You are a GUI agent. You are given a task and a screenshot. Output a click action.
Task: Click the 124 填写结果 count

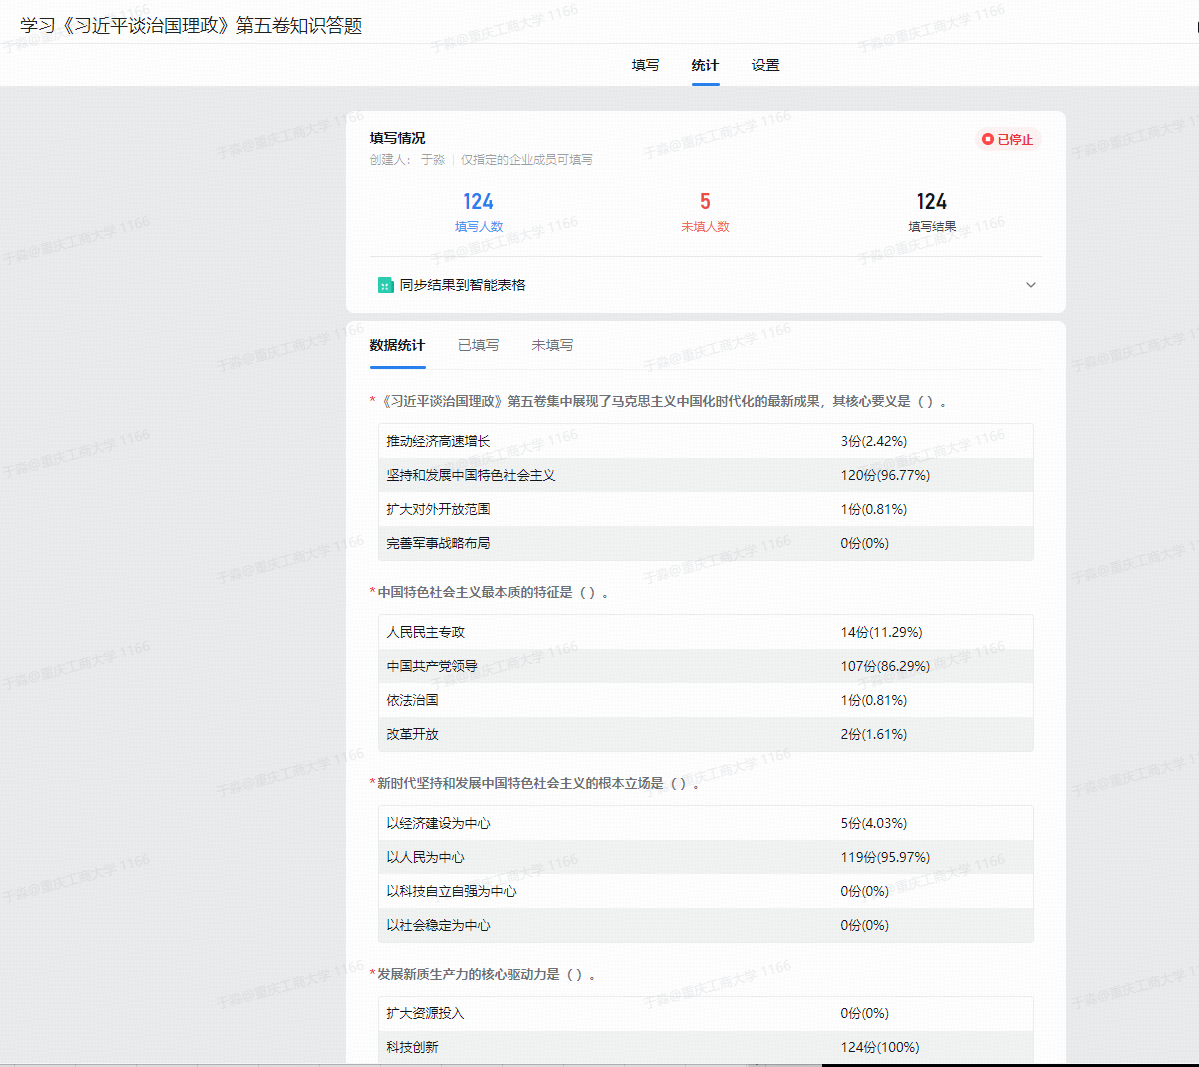point(931,202)
